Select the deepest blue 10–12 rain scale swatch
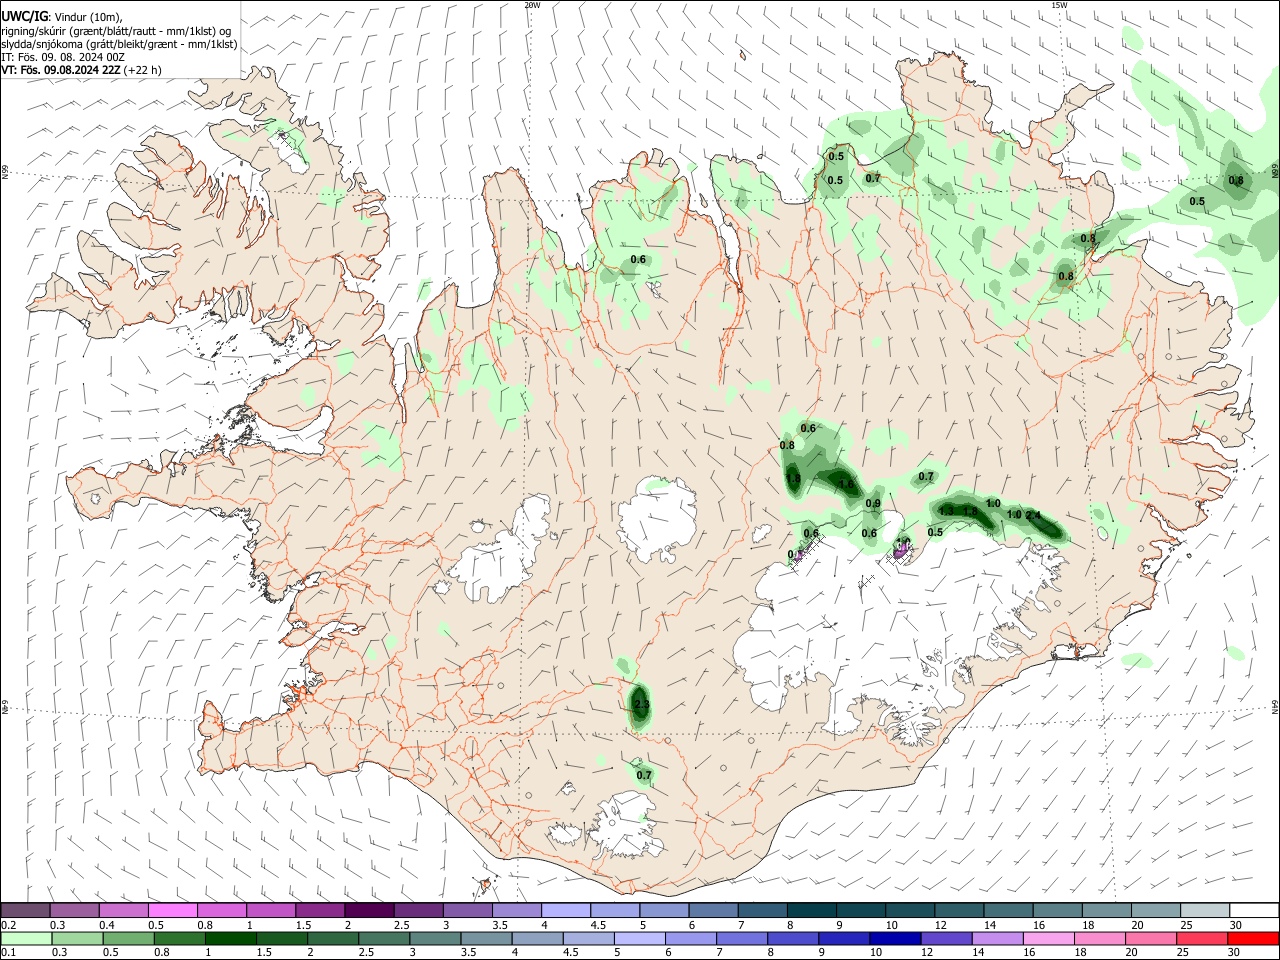Viewport: 1280px width, 960px height. (x=895, y=938)
